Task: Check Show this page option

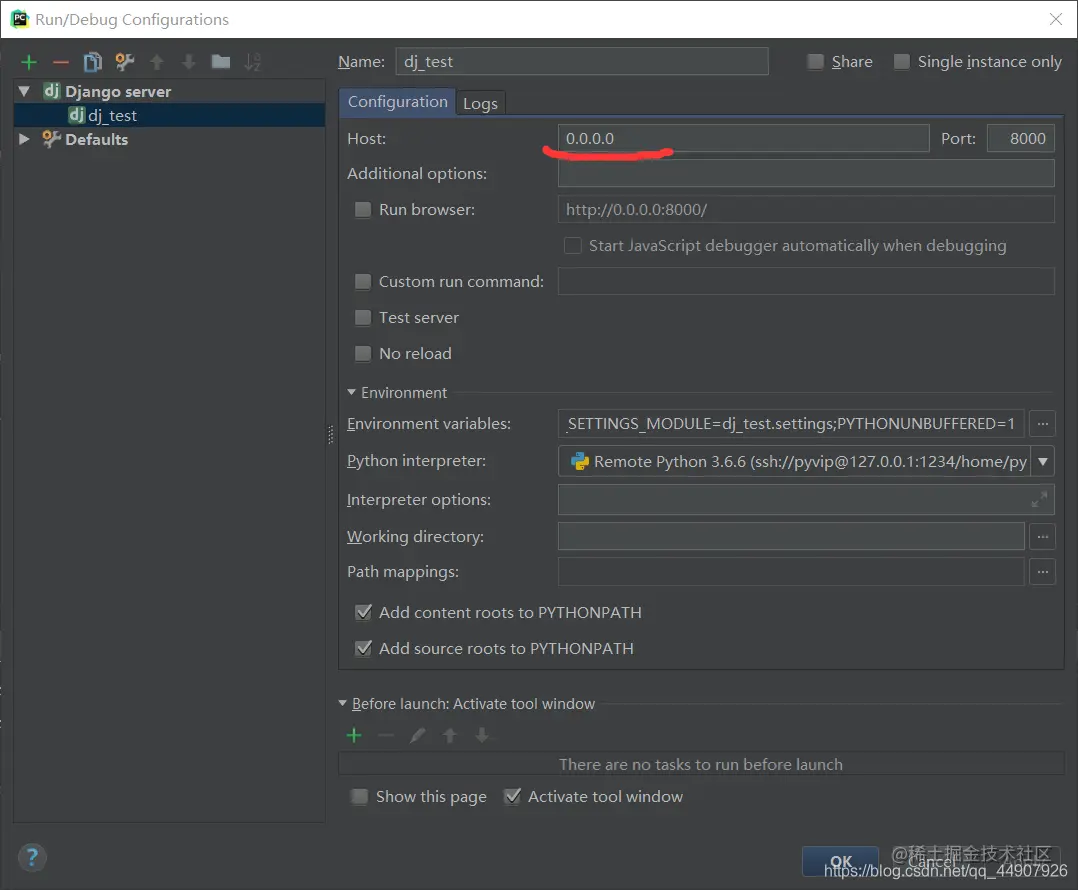Action: (359, 797)
